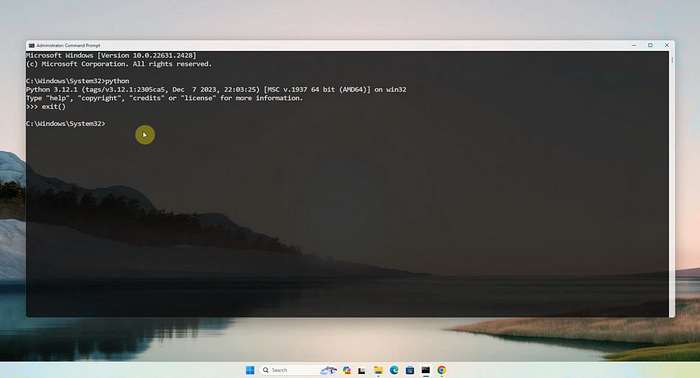Click Command Prompt title bar system icon
This screenshot has width=700, height=378.
pos(31,46)
